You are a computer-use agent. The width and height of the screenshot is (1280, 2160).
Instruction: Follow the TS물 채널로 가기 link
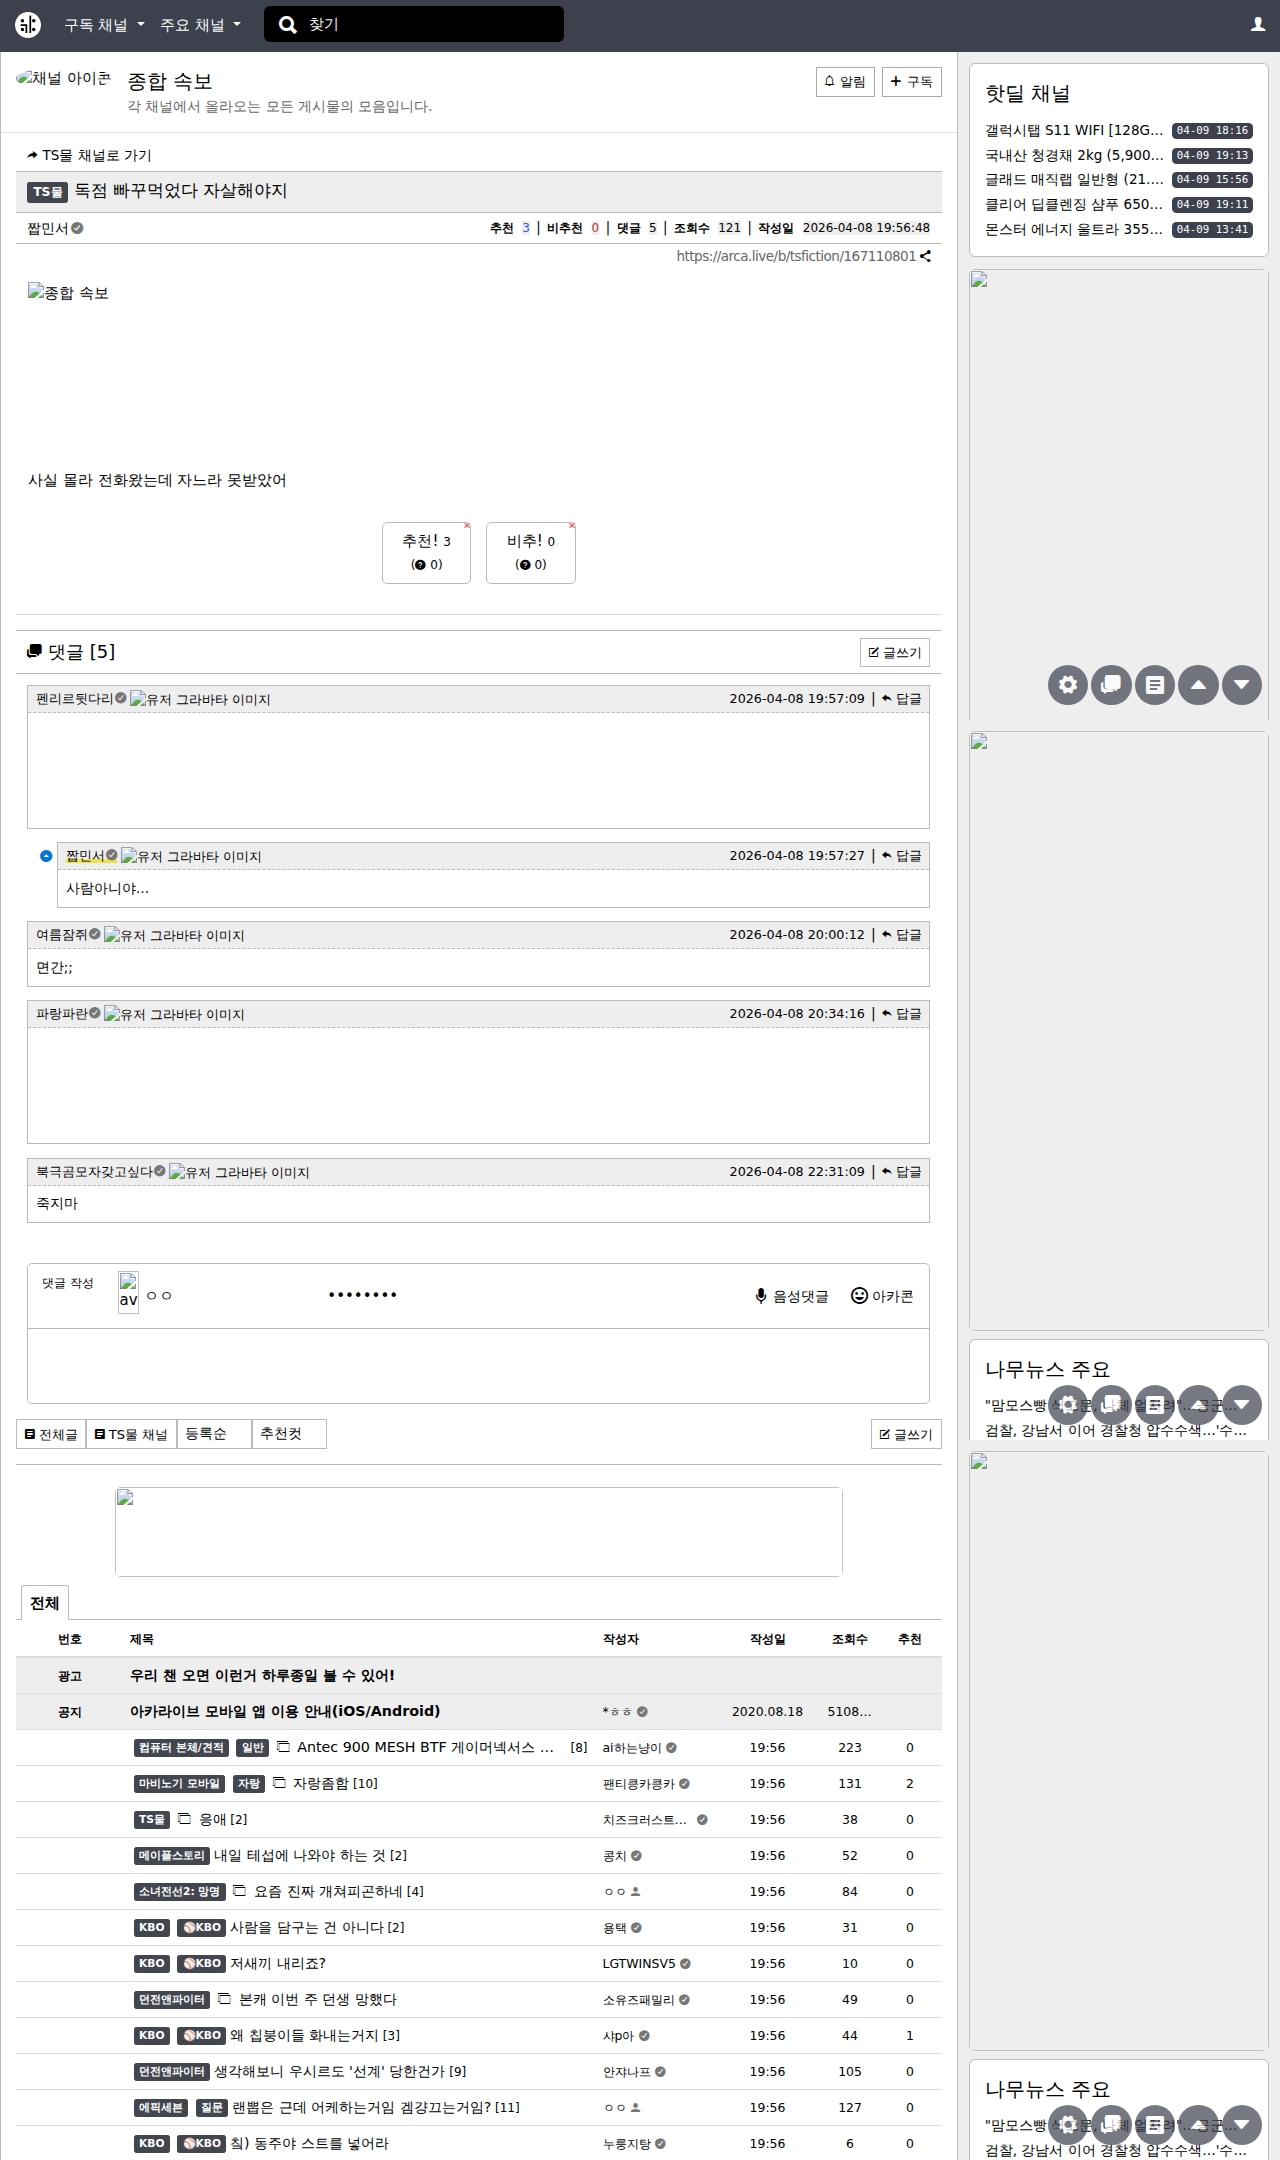click(90, 155)
